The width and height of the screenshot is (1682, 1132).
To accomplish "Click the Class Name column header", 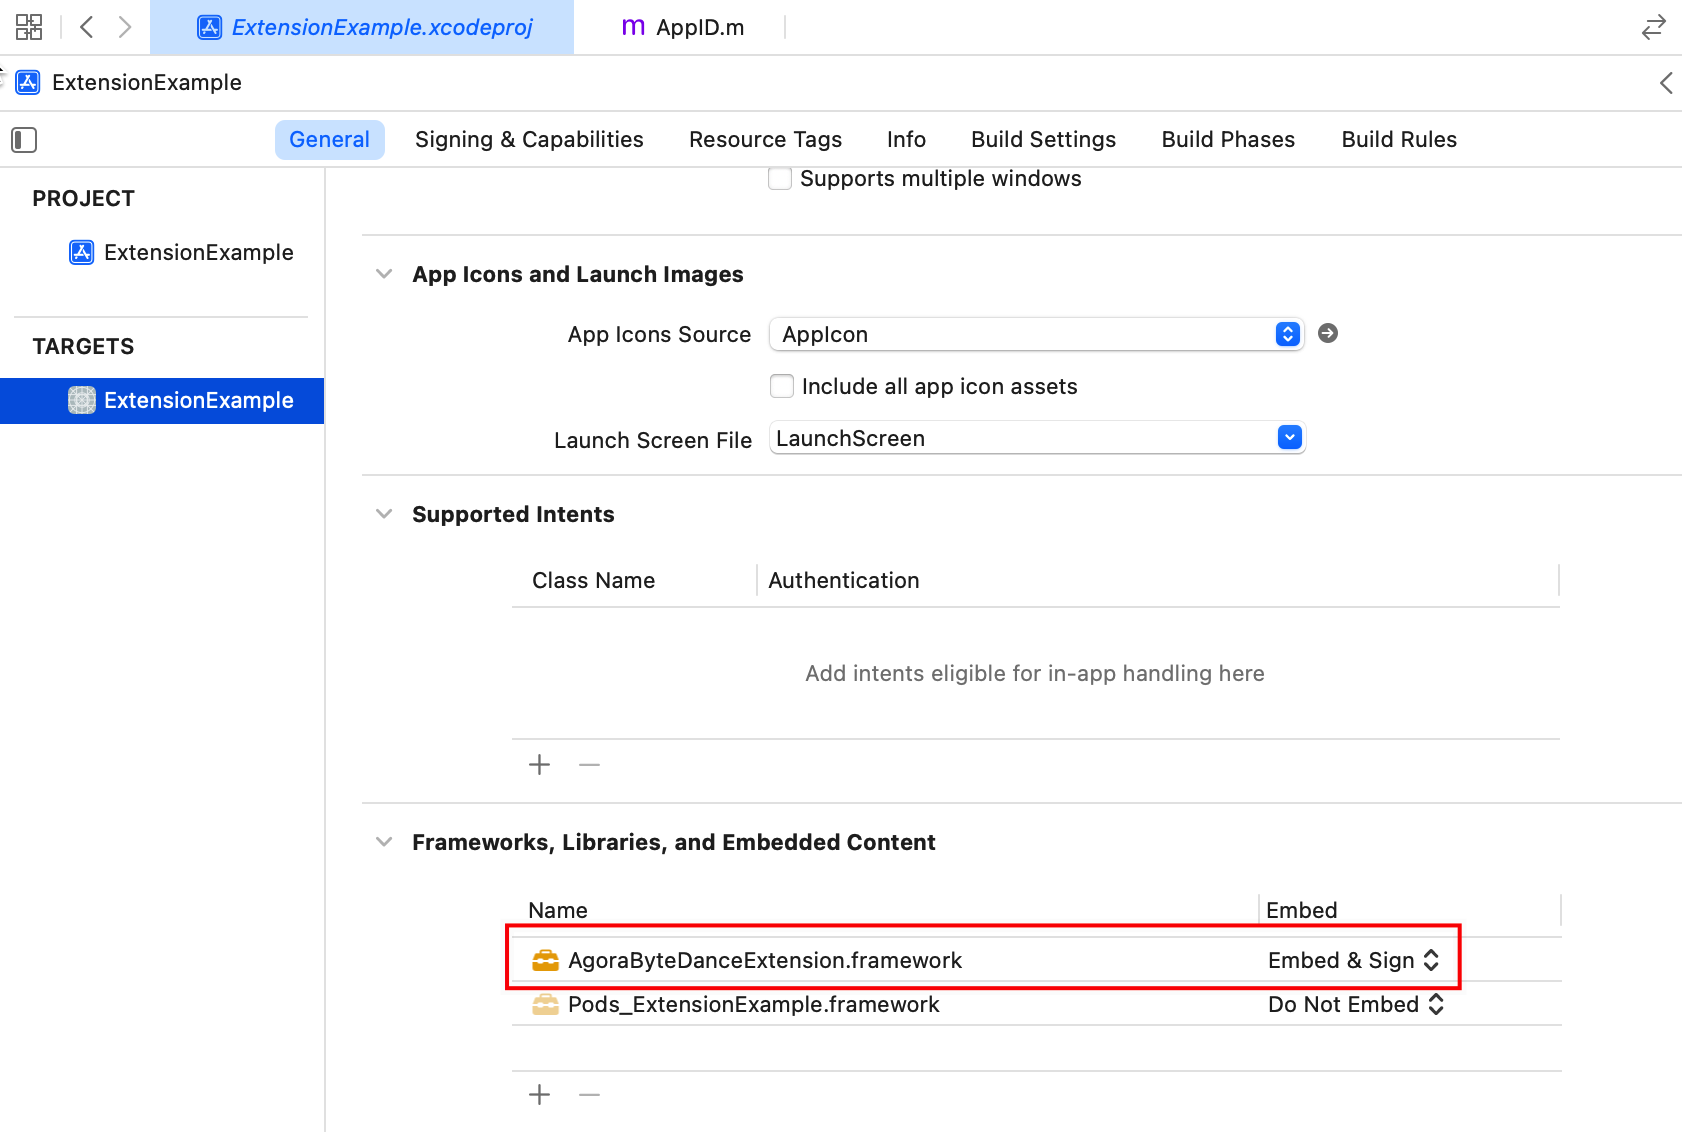I will (593, 581).
